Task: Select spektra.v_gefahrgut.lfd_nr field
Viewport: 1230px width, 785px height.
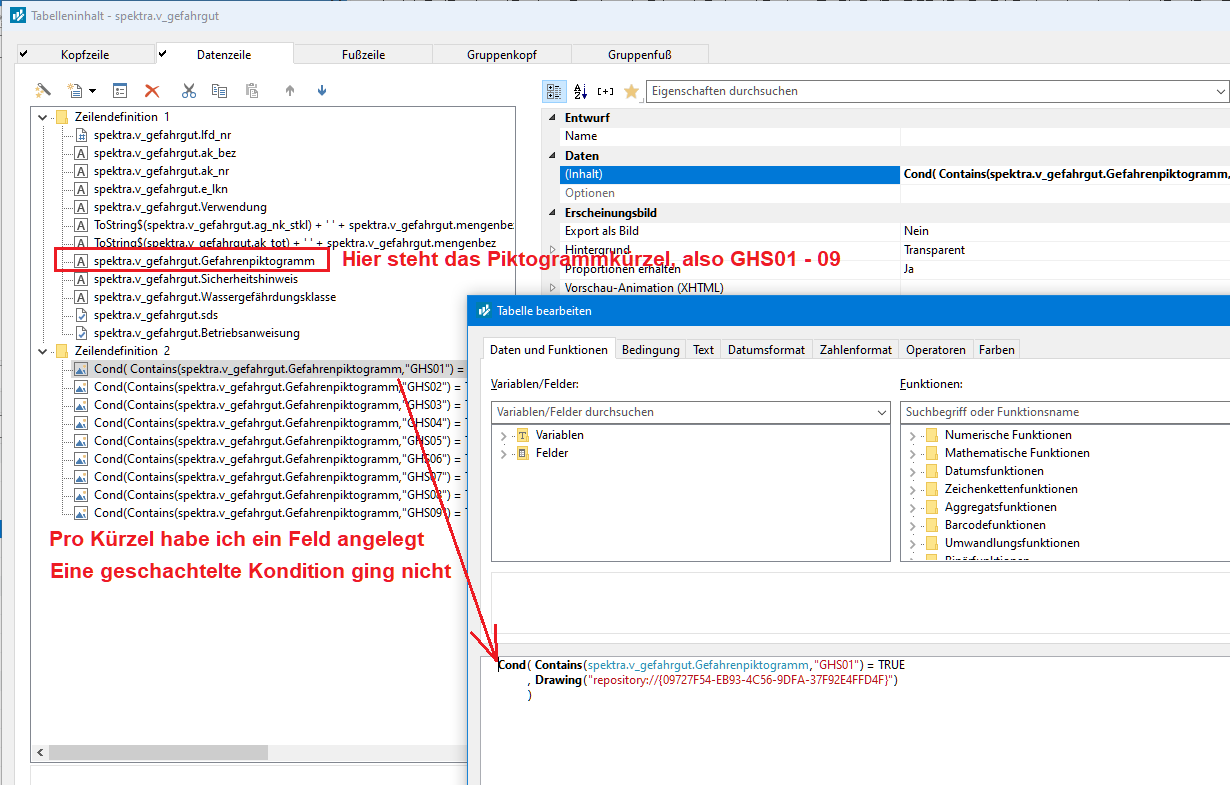Action: pyautogui.click(x=163, y=135)
